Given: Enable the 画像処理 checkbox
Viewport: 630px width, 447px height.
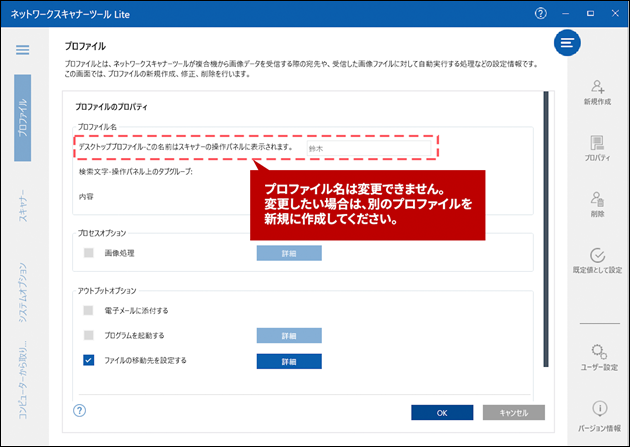Looking at the screenshot, I should tap(89, 253).
